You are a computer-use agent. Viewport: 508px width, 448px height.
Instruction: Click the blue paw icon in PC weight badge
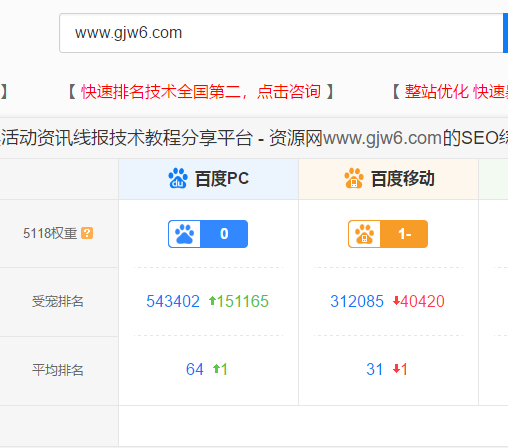click(x=185, y=234)
